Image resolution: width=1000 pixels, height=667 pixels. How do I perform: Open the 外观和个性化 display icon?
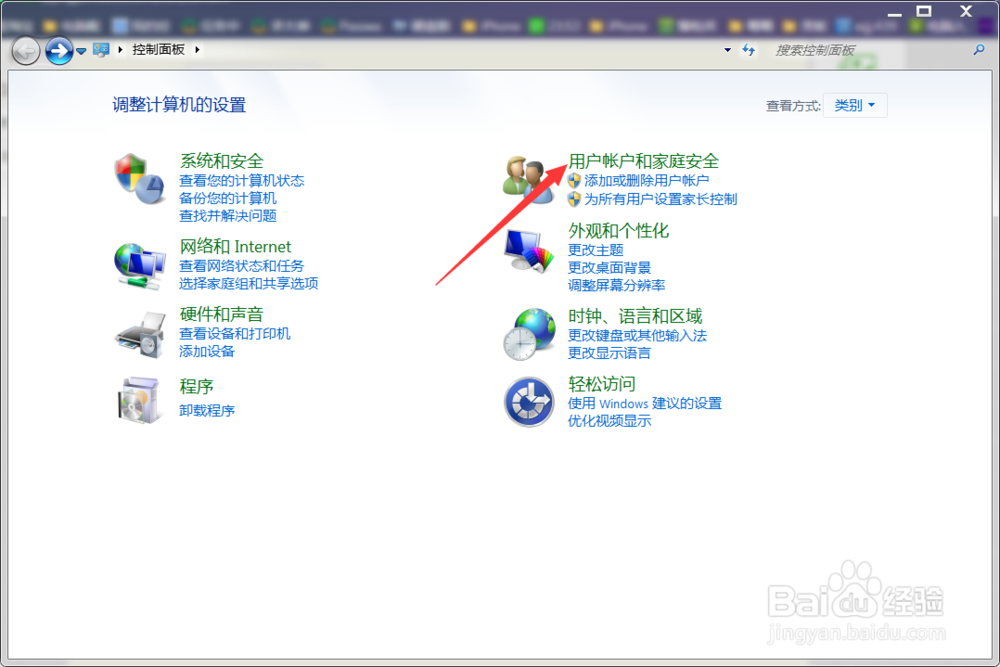(529, 250)
